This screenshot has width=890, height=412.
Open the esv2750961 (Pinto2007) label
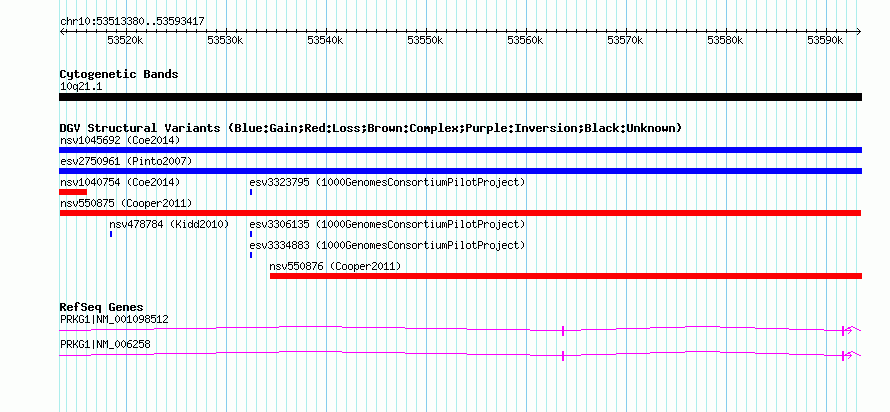tap(126, 161)
